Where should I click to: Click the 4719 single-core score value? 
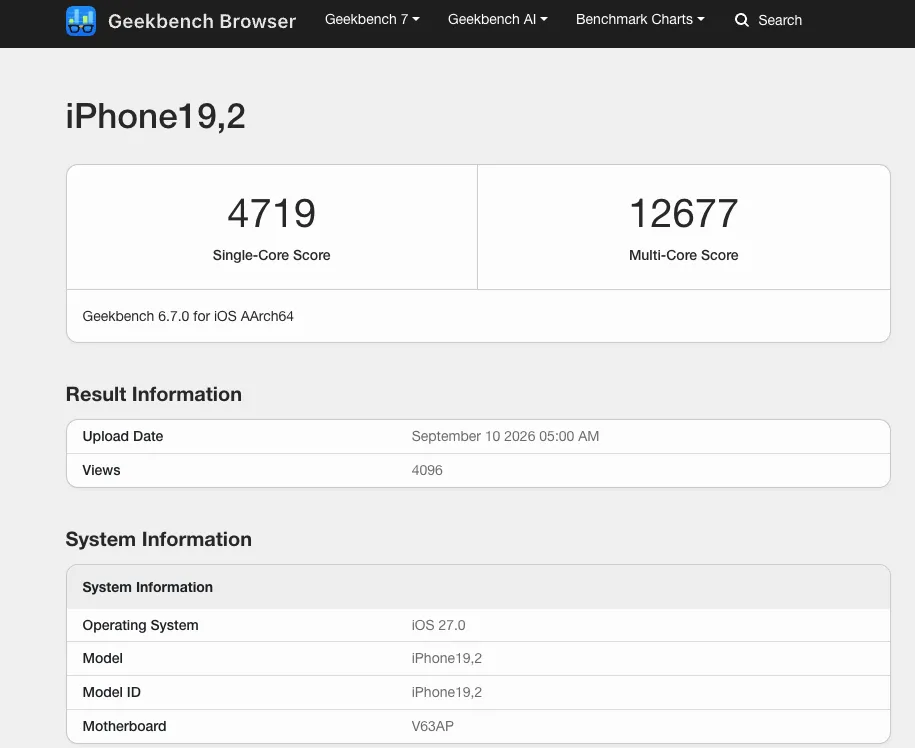[x=271, y=213]
